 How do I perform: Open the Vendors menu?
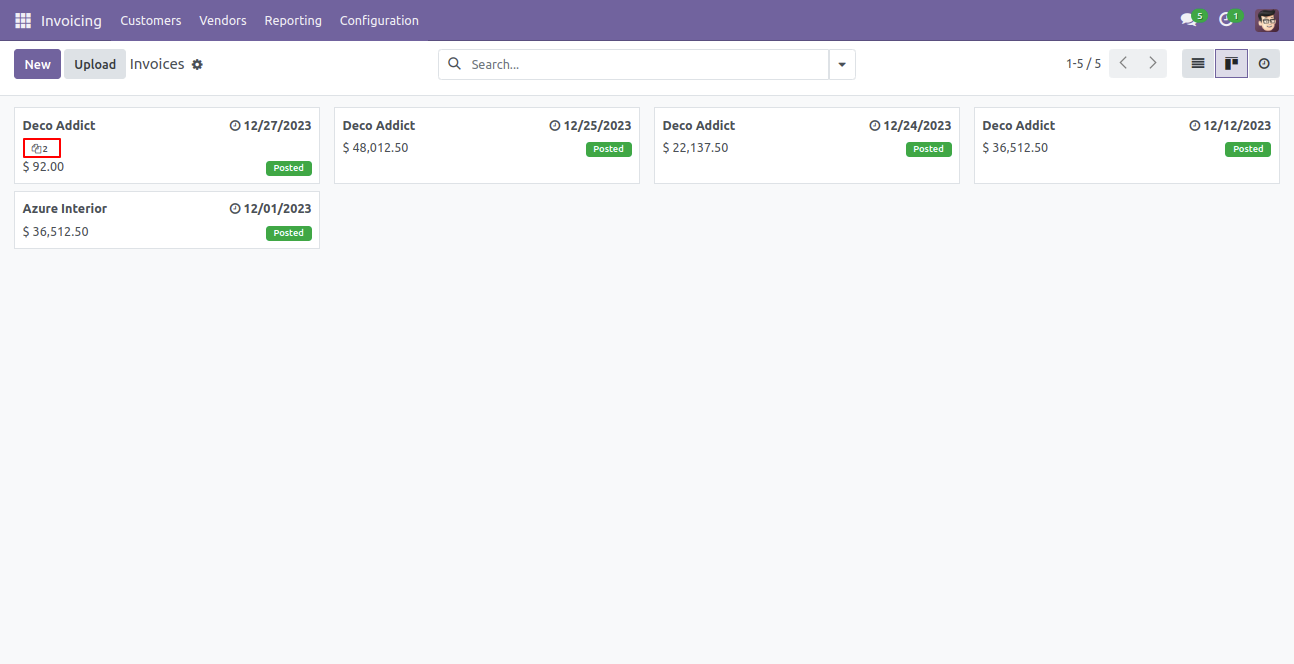(x=223, y=20)
